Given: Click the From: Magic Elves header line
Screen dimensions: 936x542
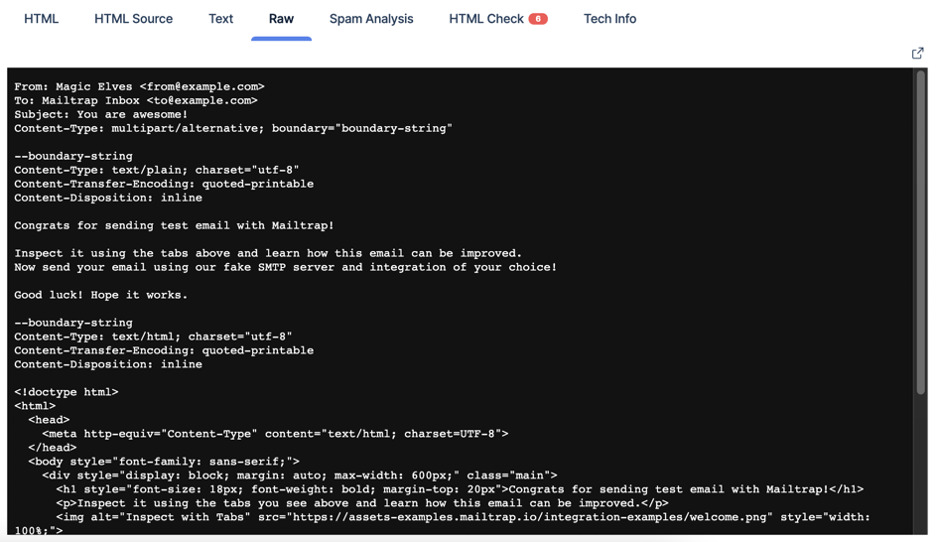Looking at the screenshot, I should (x=139, y=87).
